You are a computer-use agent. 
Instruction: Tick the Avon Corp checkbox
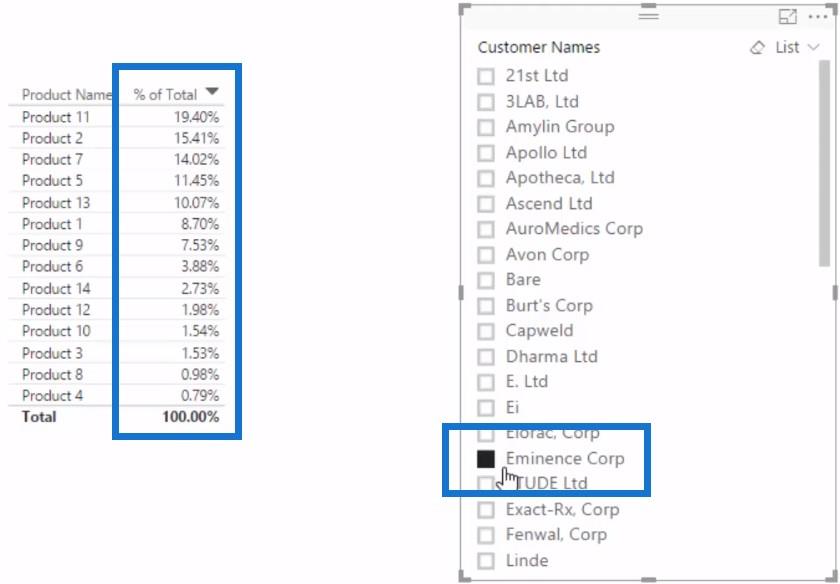coord(486,255)
